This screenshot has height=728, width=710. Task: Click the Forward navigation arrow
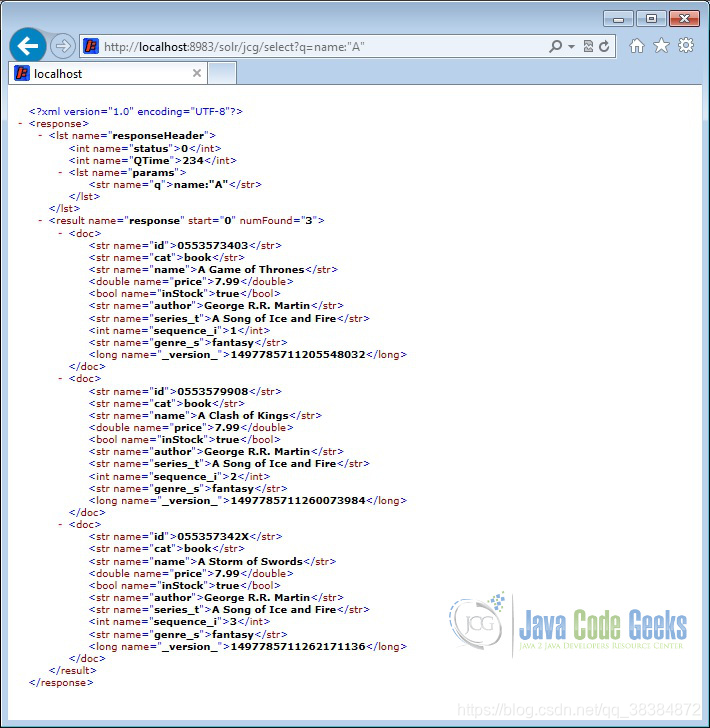(x=63, y=46)
